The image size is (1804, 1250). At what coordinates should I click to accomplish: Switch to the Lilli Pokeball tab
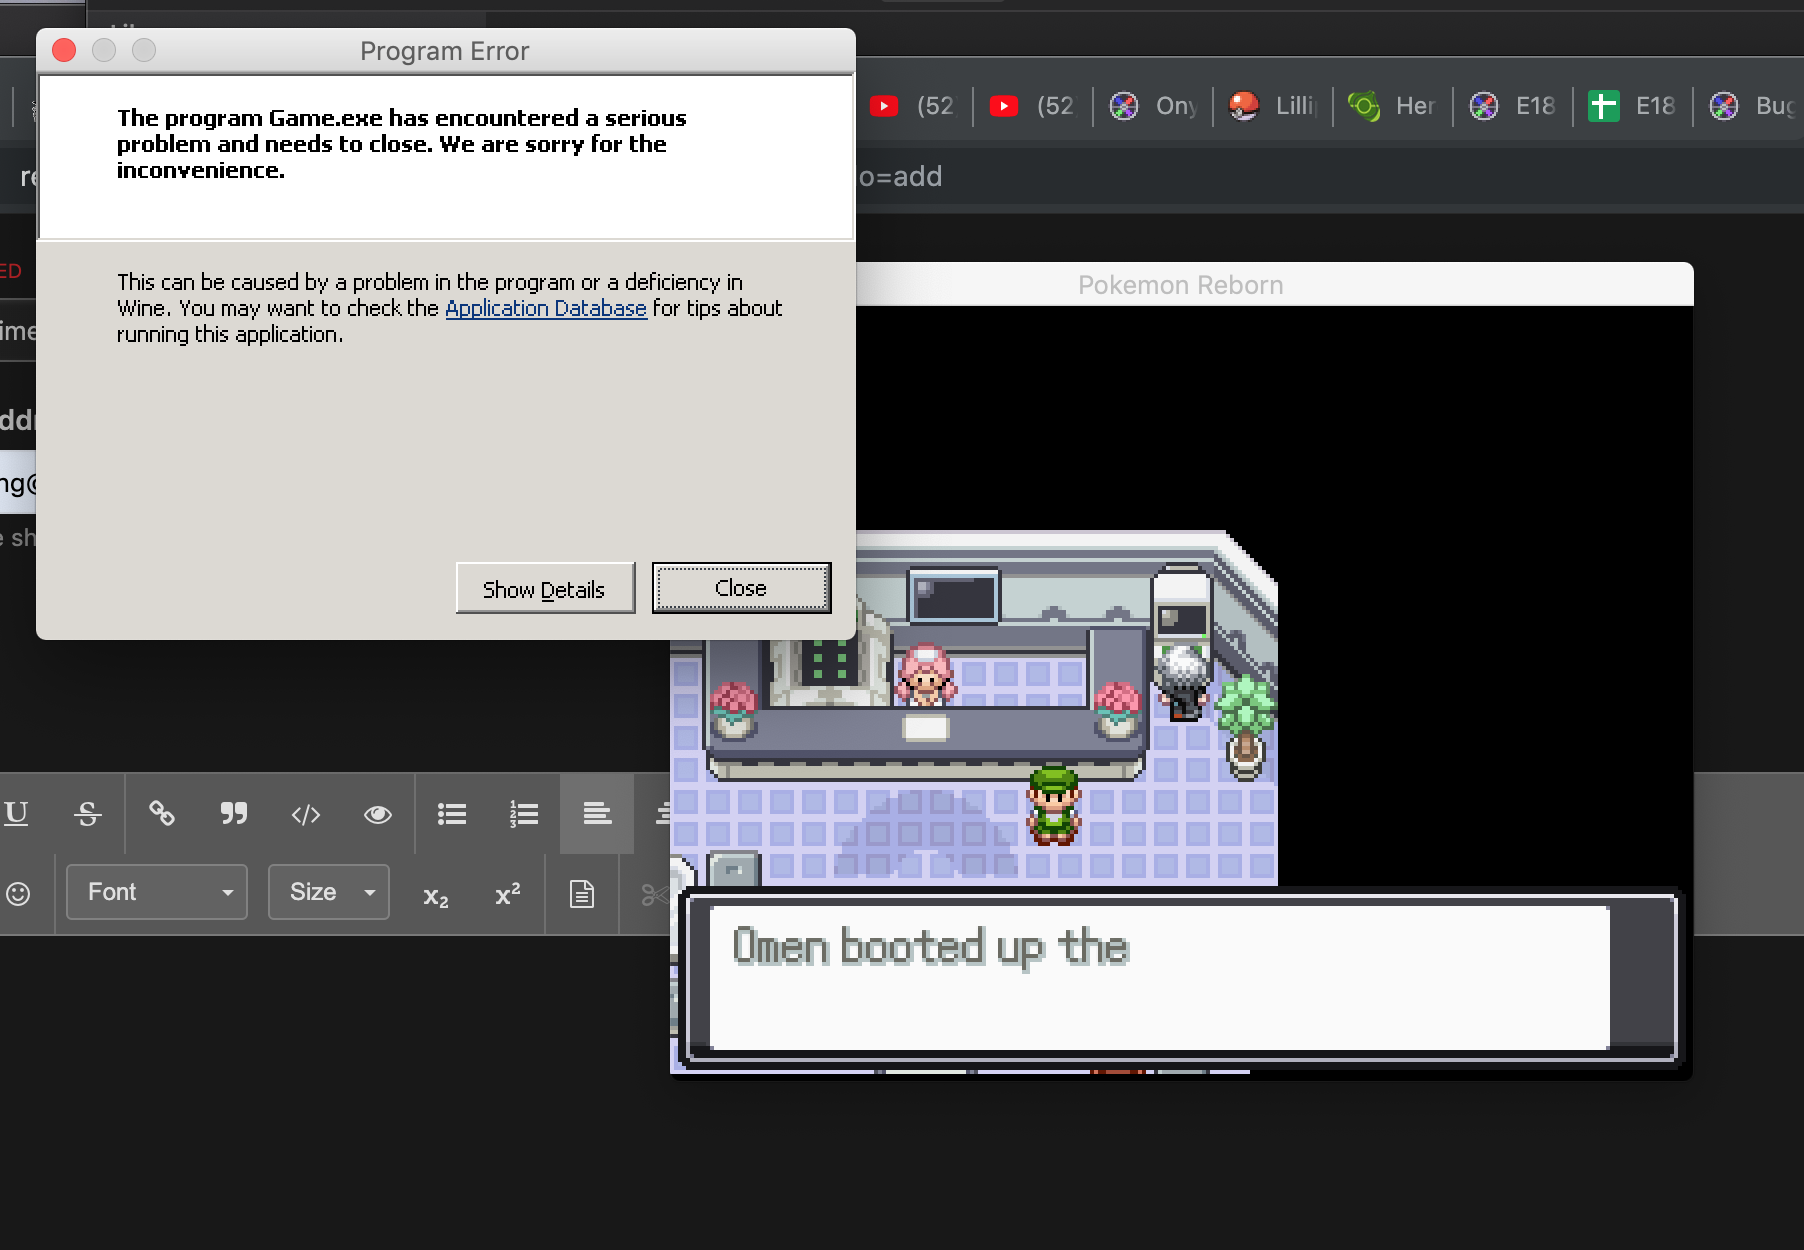1273,106
